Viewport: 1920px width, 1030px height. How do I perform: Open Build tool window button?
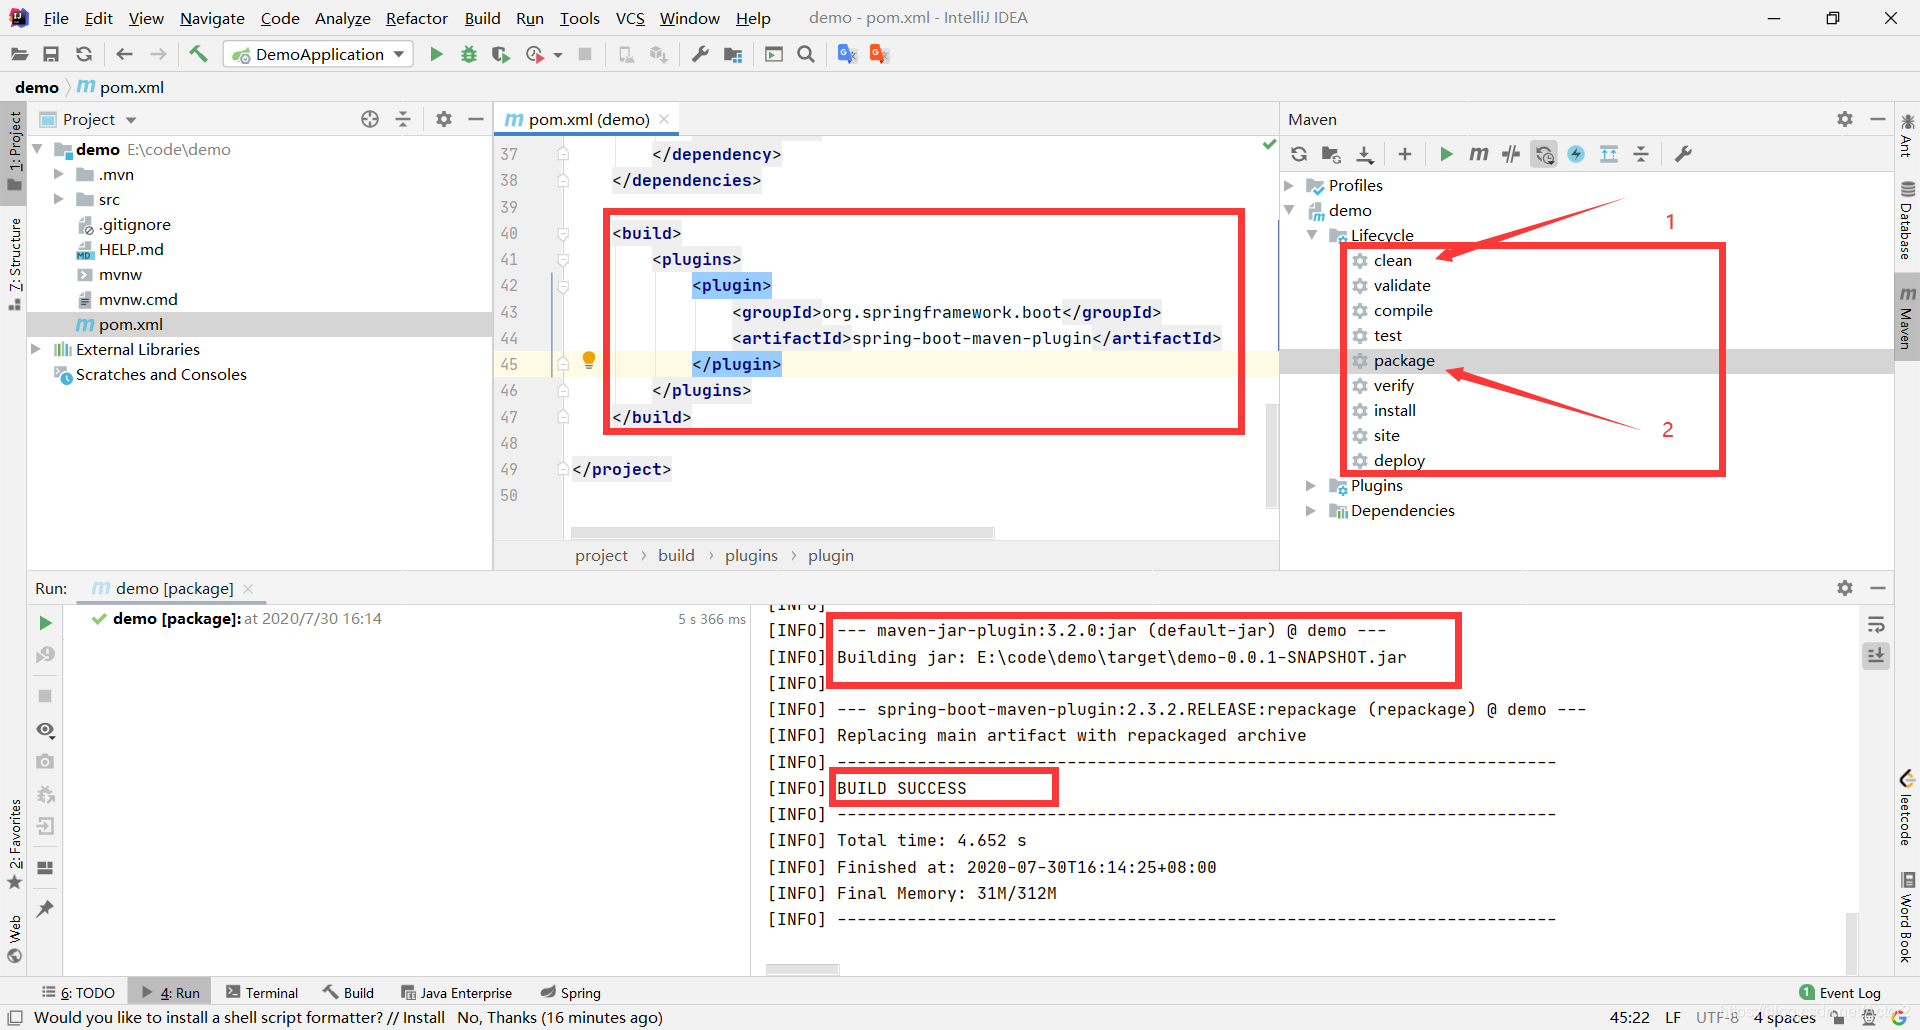click(x=348, y=993)
